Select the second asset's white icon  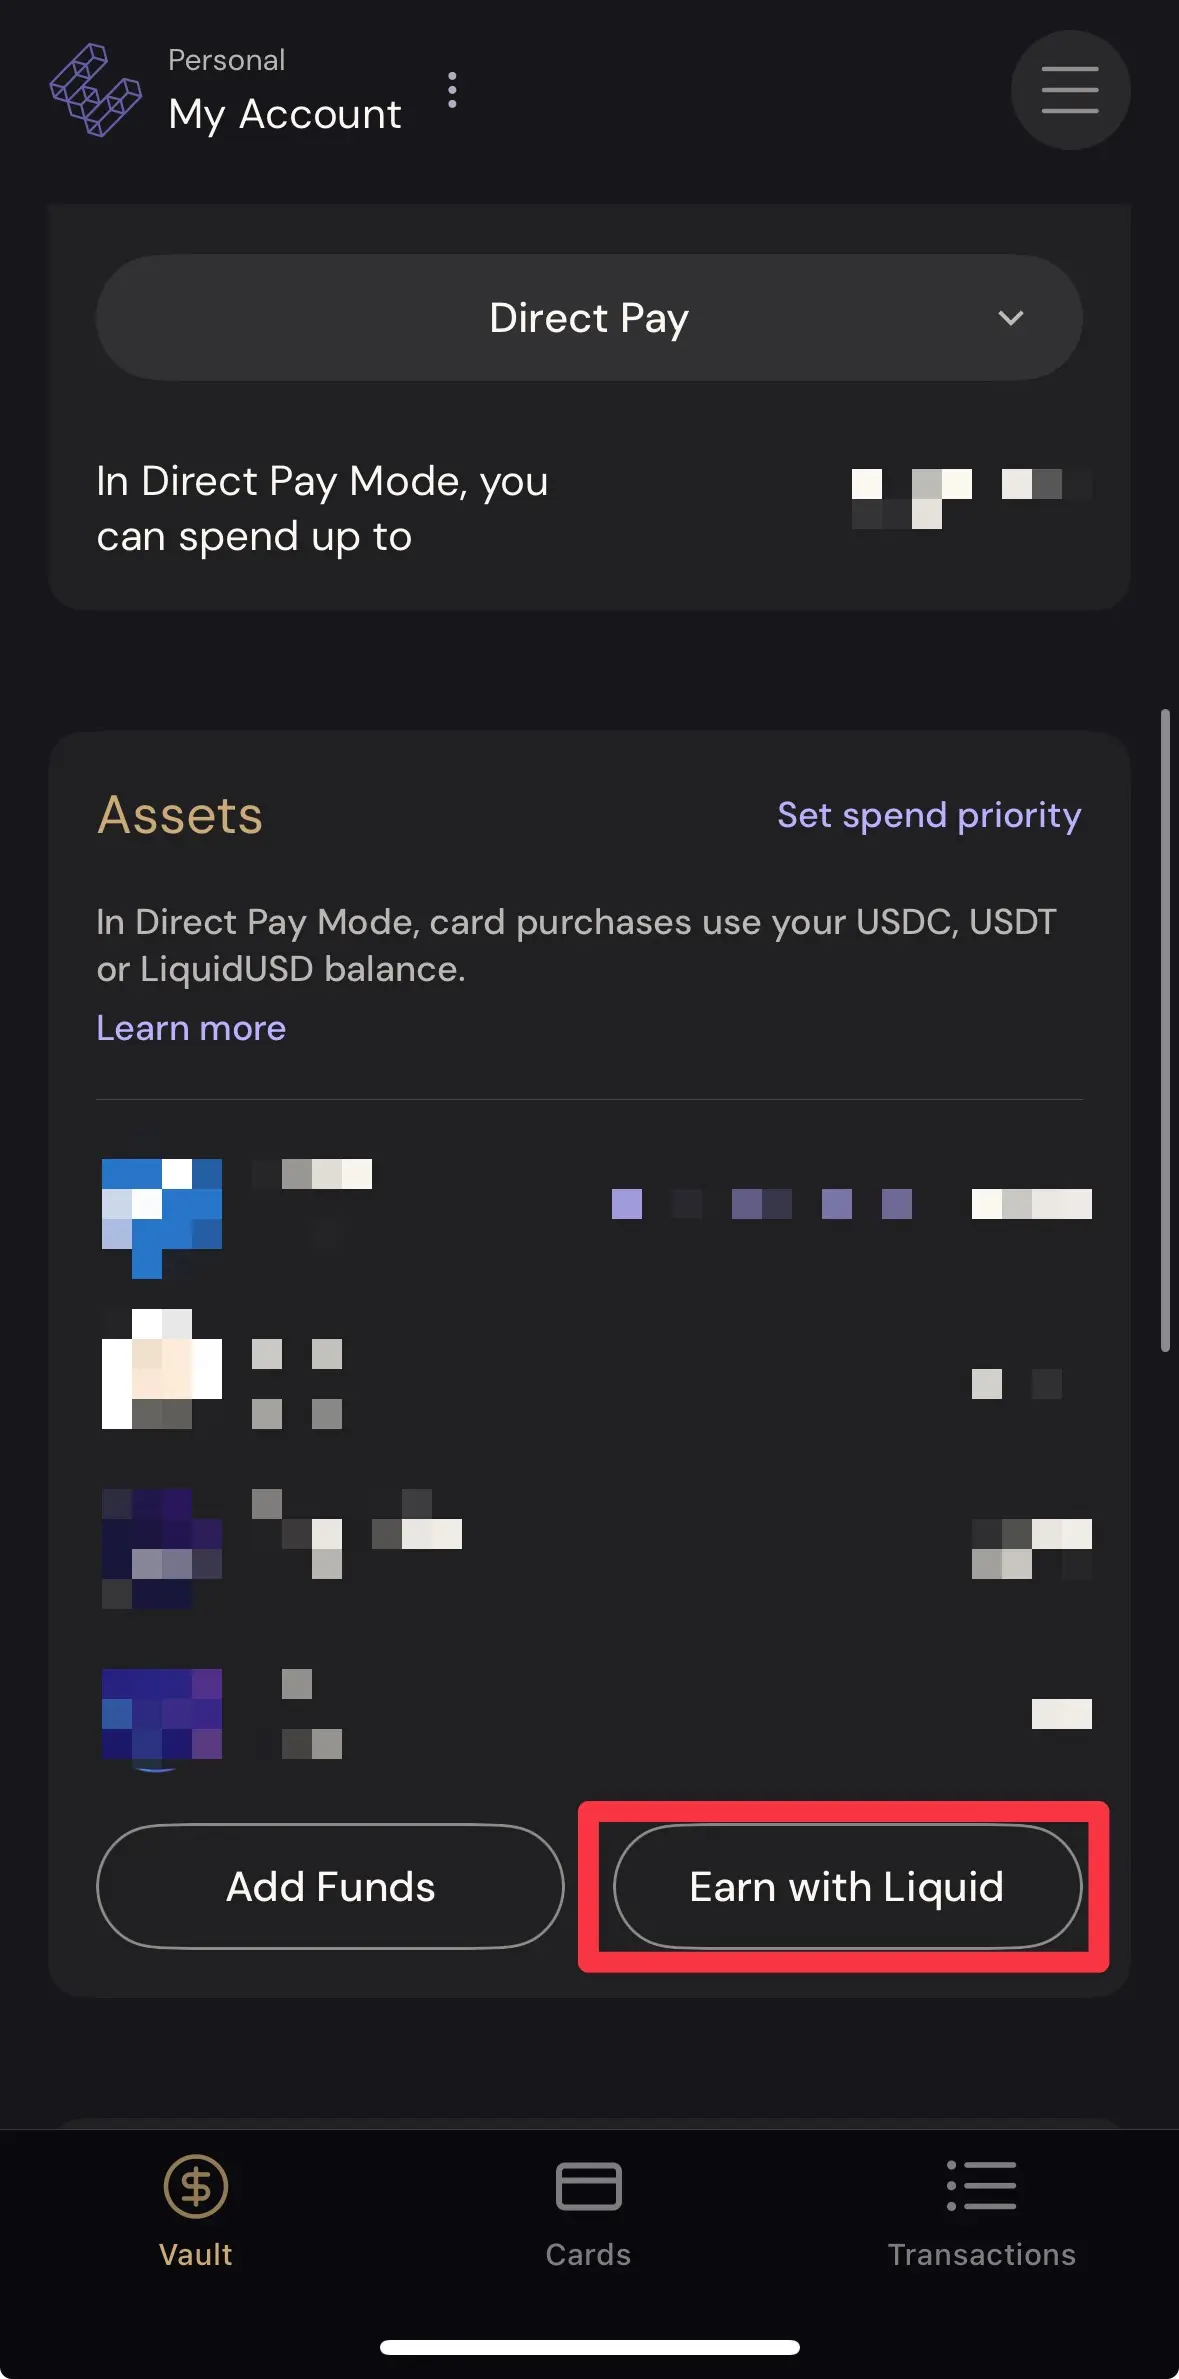click(162, 1368)
